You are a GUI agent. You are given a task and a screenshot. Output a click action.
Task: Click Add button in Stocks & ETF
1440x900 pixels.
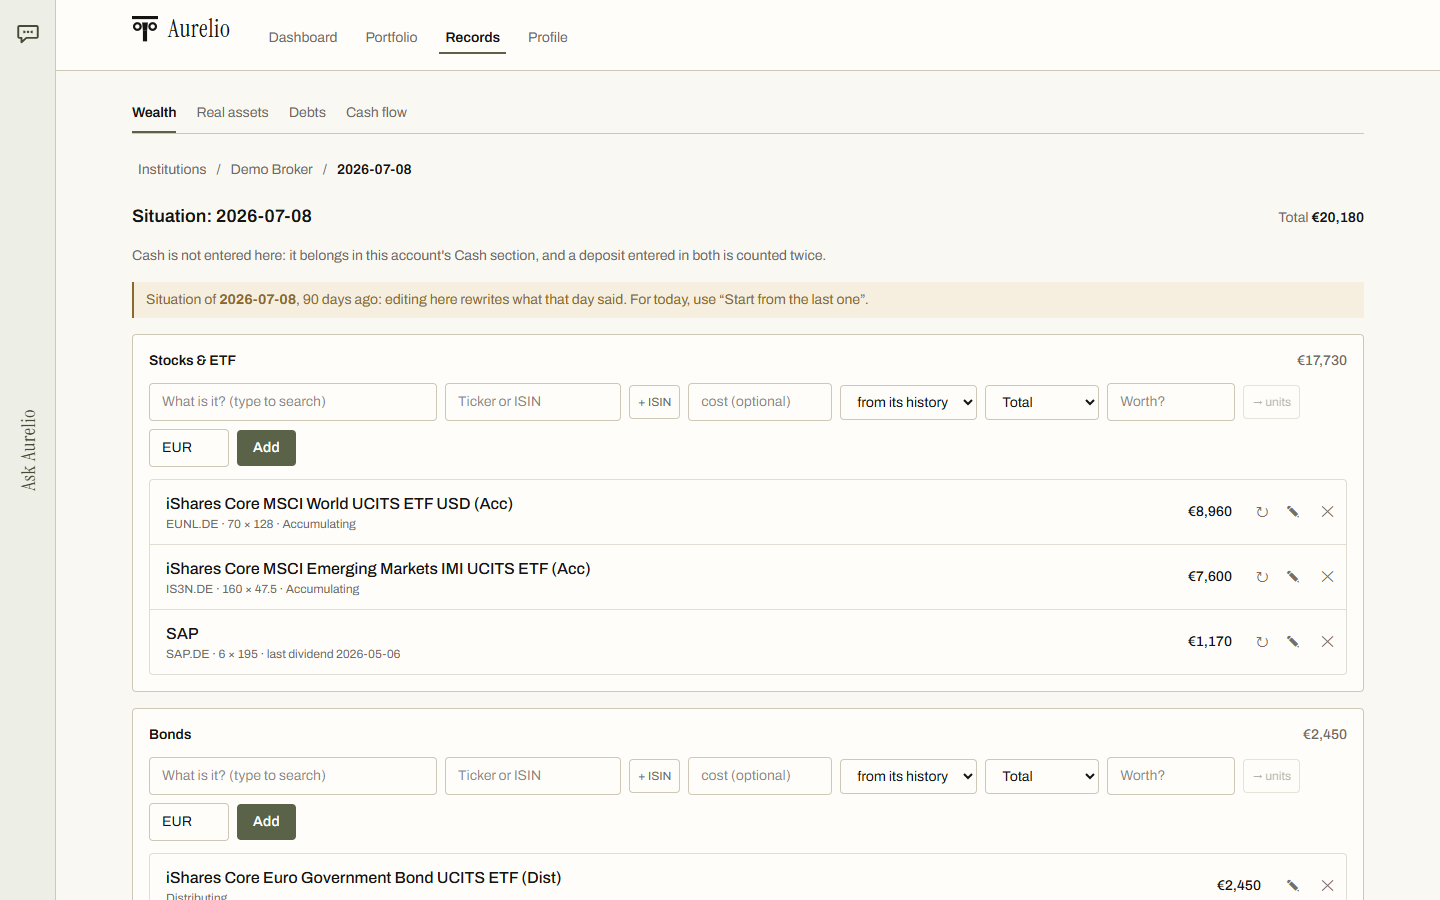coord(266,448)
